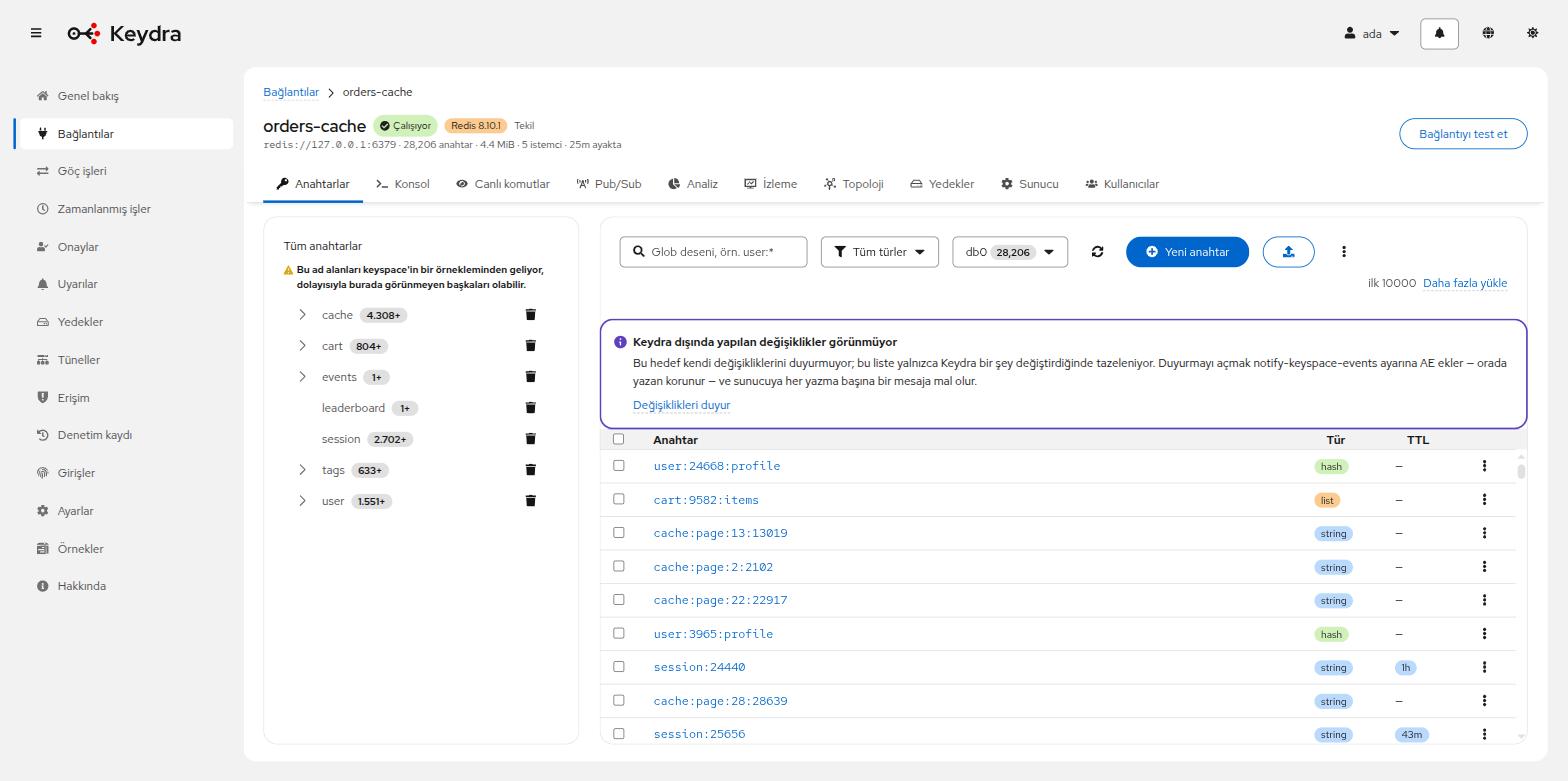Open row menu for cart:9582:items
This screenshot has width=1568, height=781.
pyautogui.click(x=1484, y=499)
